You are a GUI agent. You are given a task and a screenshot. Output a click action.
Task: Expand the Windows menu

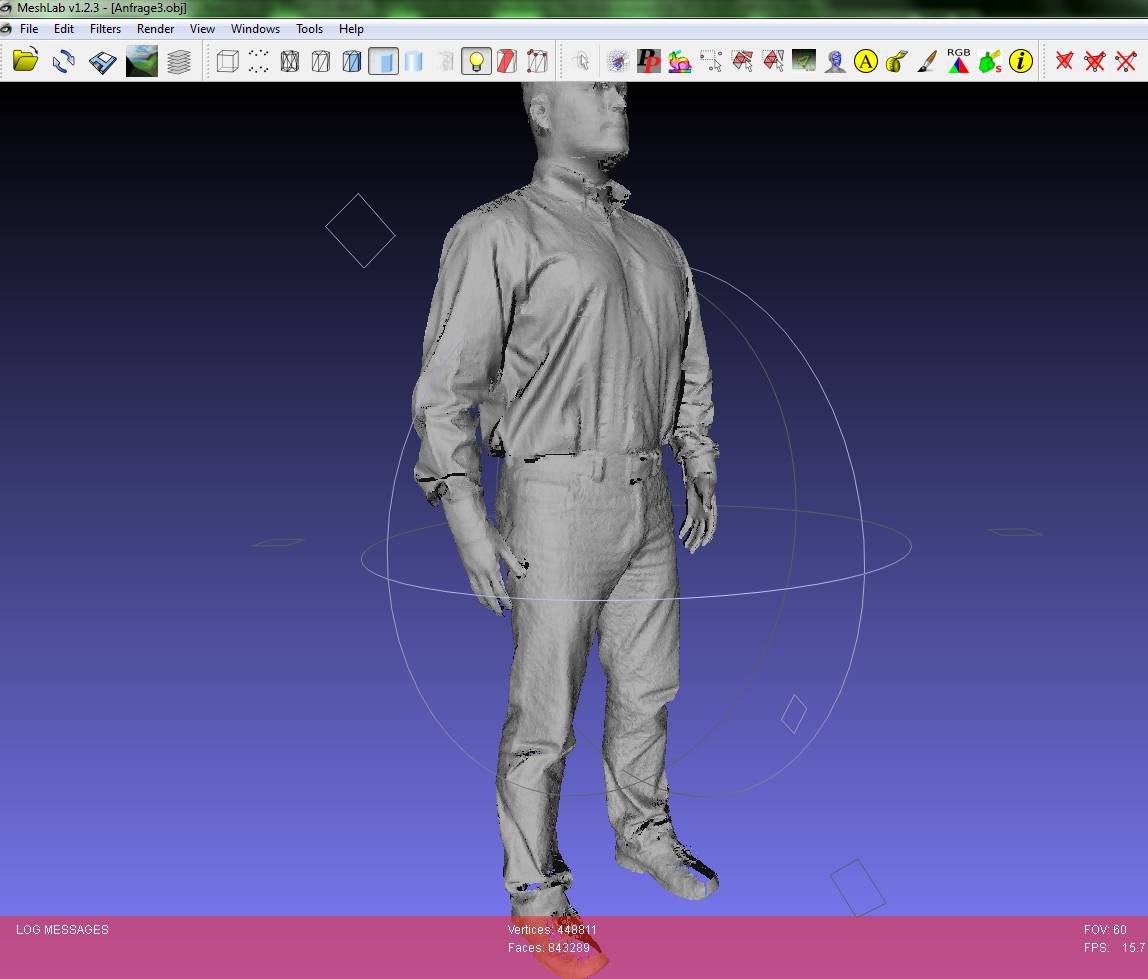pyautogui.click(x=255, y=29)
